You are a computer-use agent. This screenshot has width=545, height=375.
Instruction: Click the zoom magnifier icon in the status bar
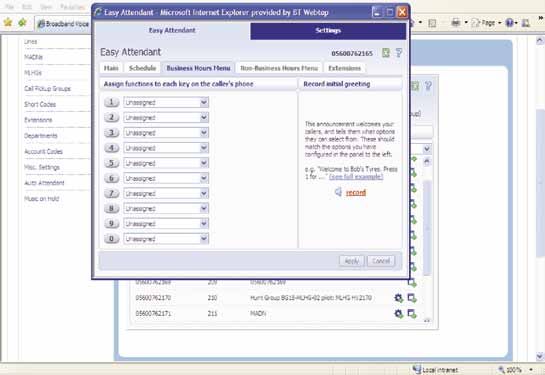click(502, 370)
